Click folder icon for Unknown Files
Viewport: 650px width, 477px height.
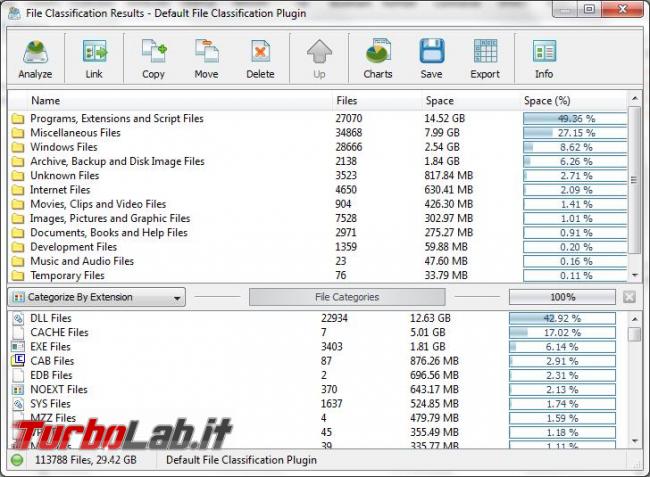(x=18, y=176)
